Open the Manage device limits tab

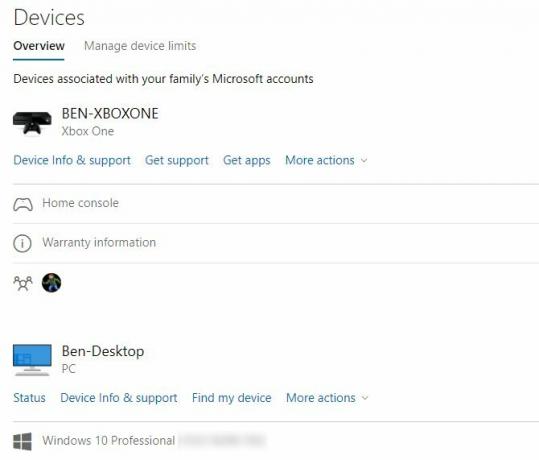pos(140,46)
